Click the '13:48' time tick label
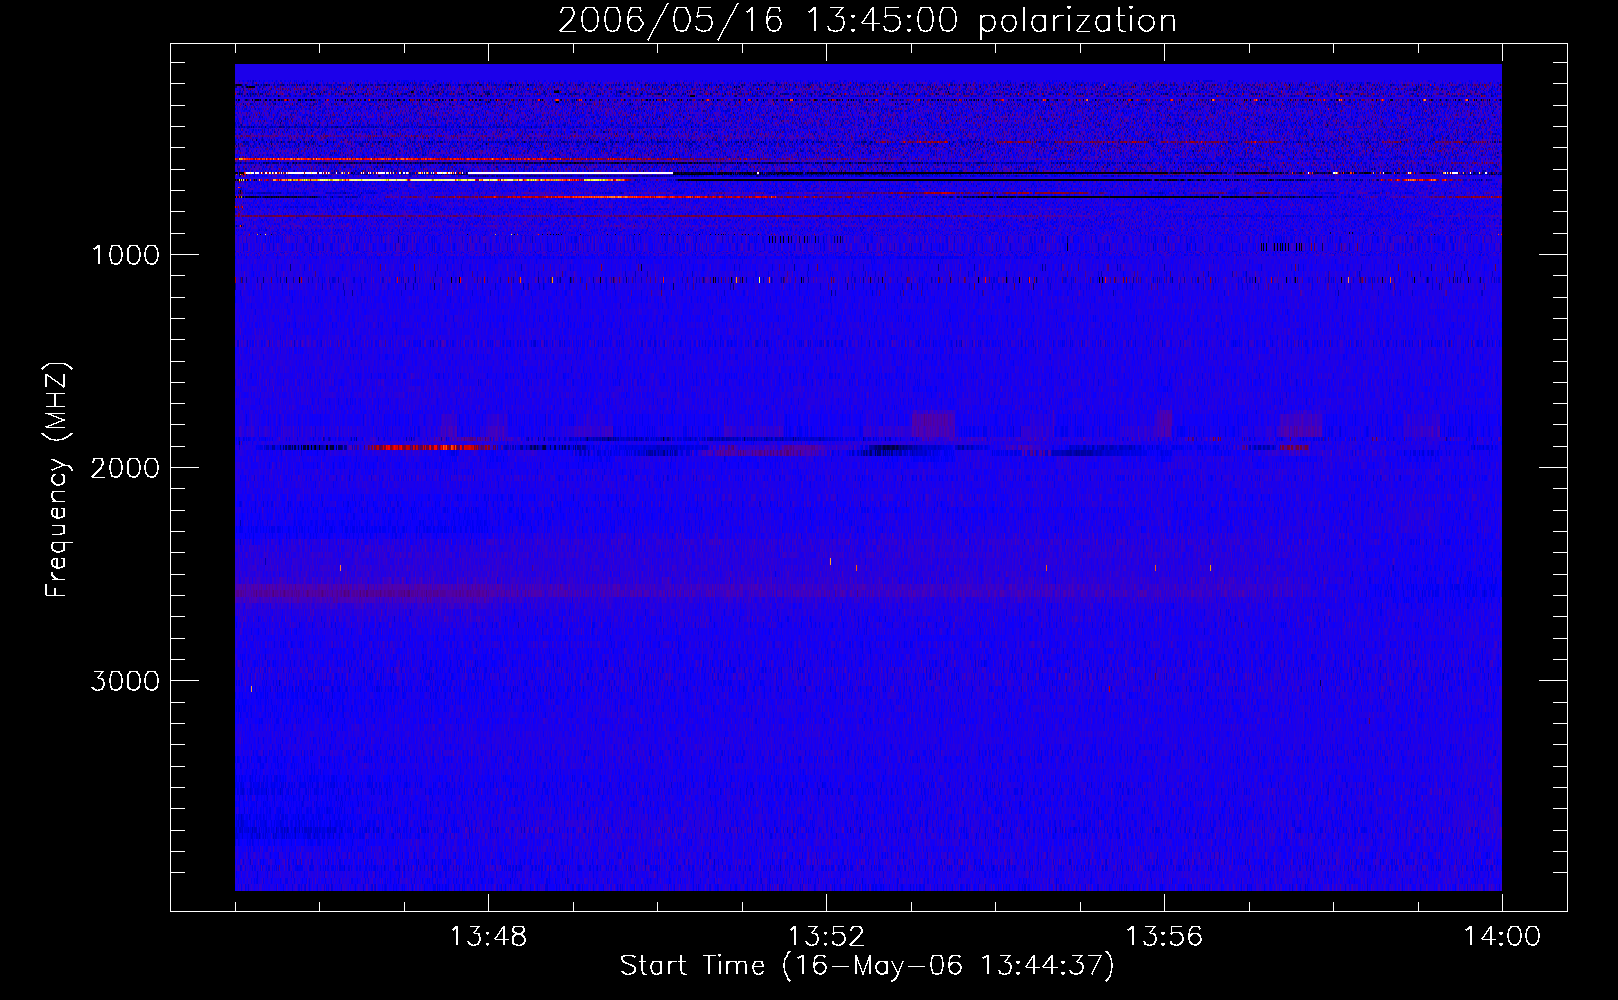Screen dimensions: 1618x1000 tap(488, 937)
